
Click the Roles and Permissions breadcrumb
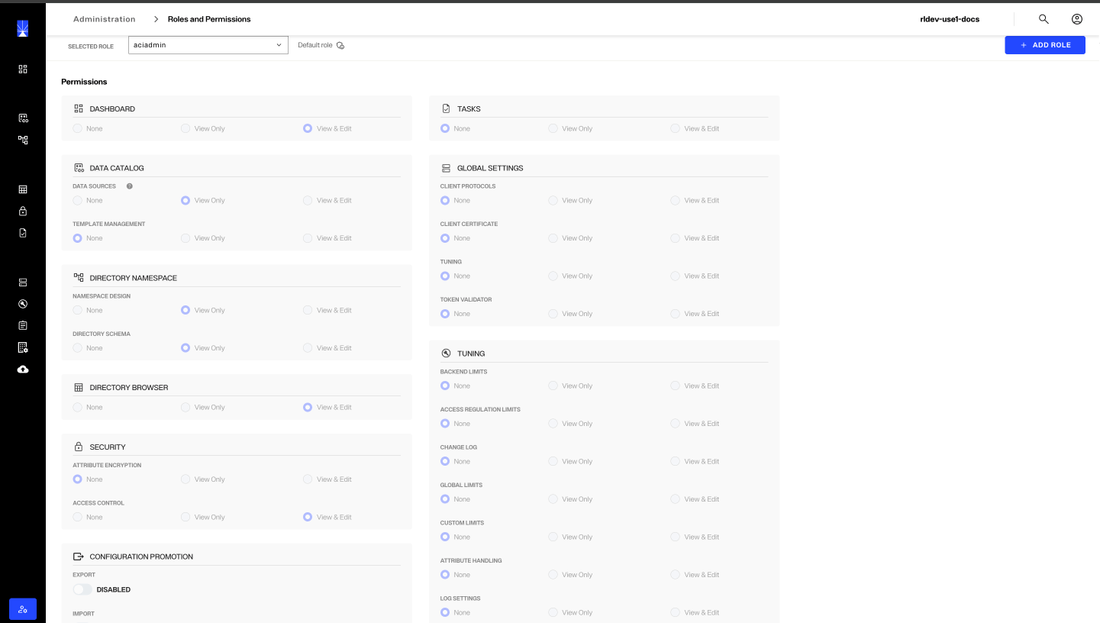tap(209, 19)
